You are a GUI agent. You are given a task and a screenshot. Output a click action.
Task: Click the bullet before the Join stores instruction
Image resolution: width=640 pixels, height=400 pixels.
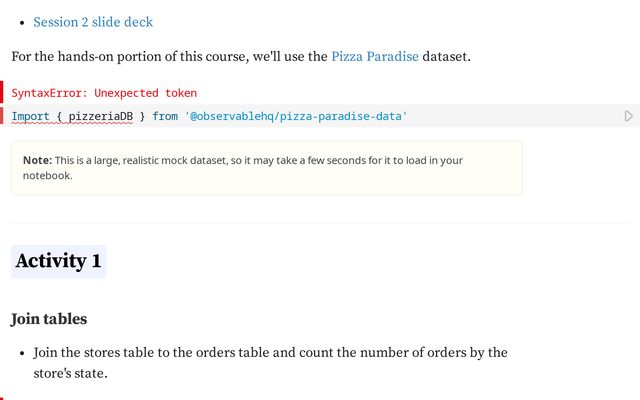tap(22, 353)
